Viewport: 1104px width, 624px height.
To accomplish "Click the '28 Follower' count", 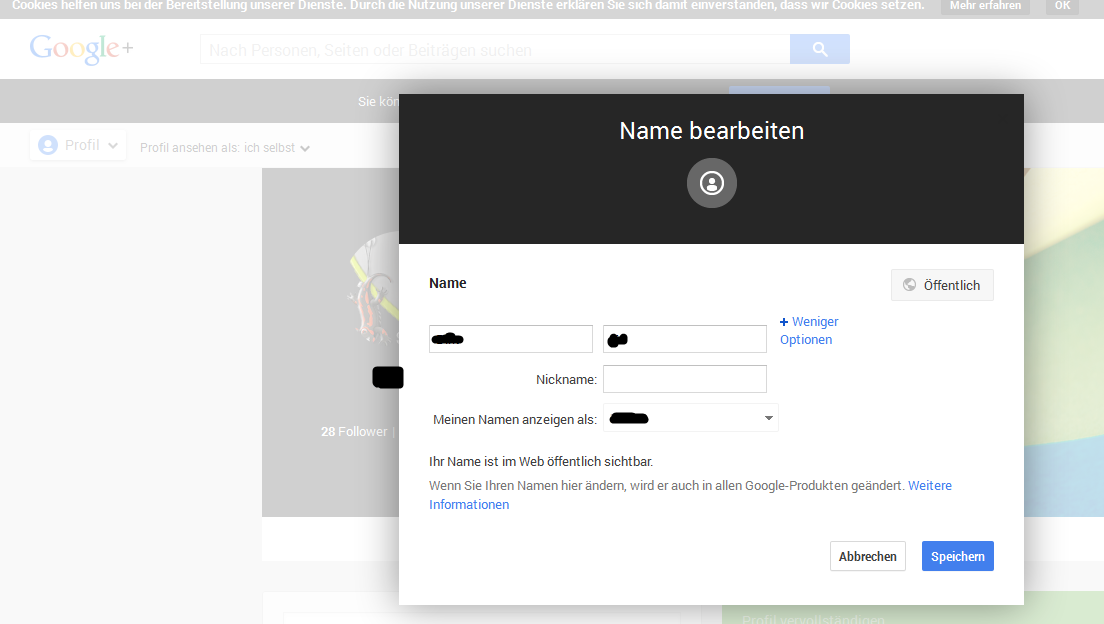I will point(354,432).
